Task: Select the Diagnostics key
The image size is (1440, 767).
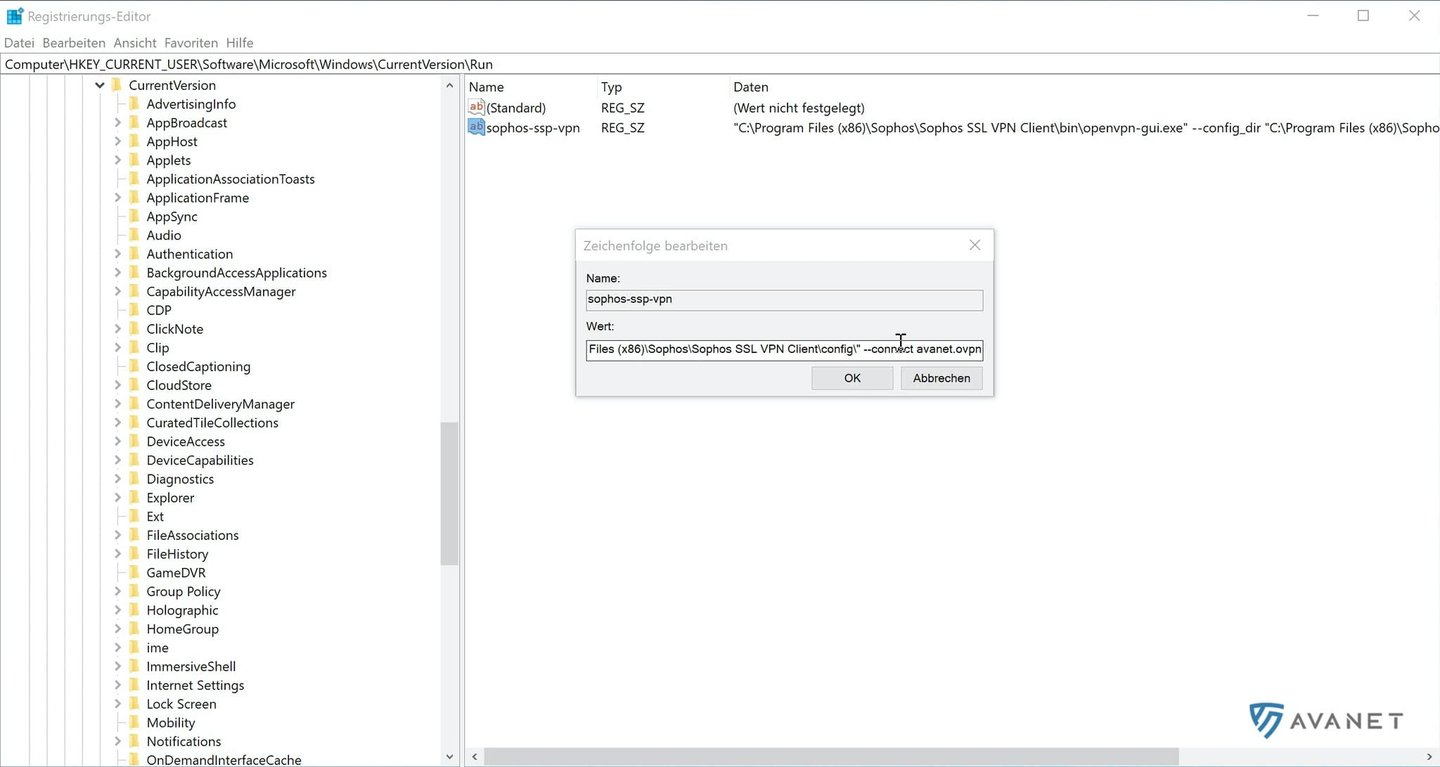Action: coord(180,479)
